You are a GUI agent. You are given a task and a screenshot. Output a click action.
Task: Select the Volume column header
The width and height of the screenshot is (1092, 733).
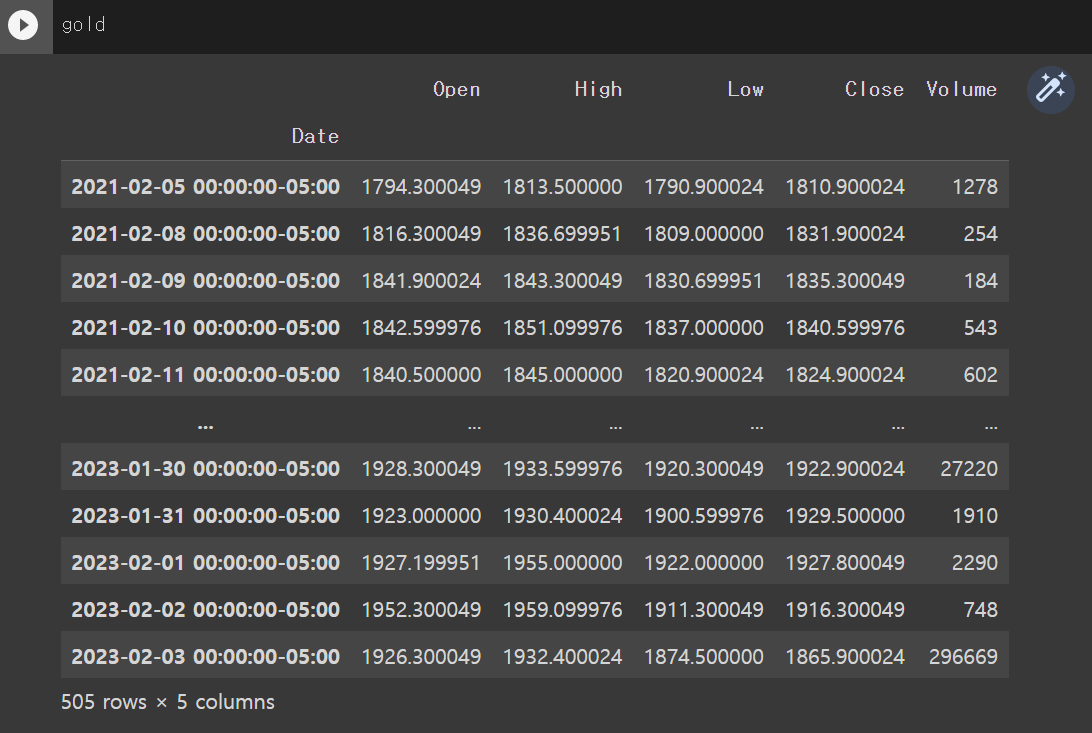[961, 89]
